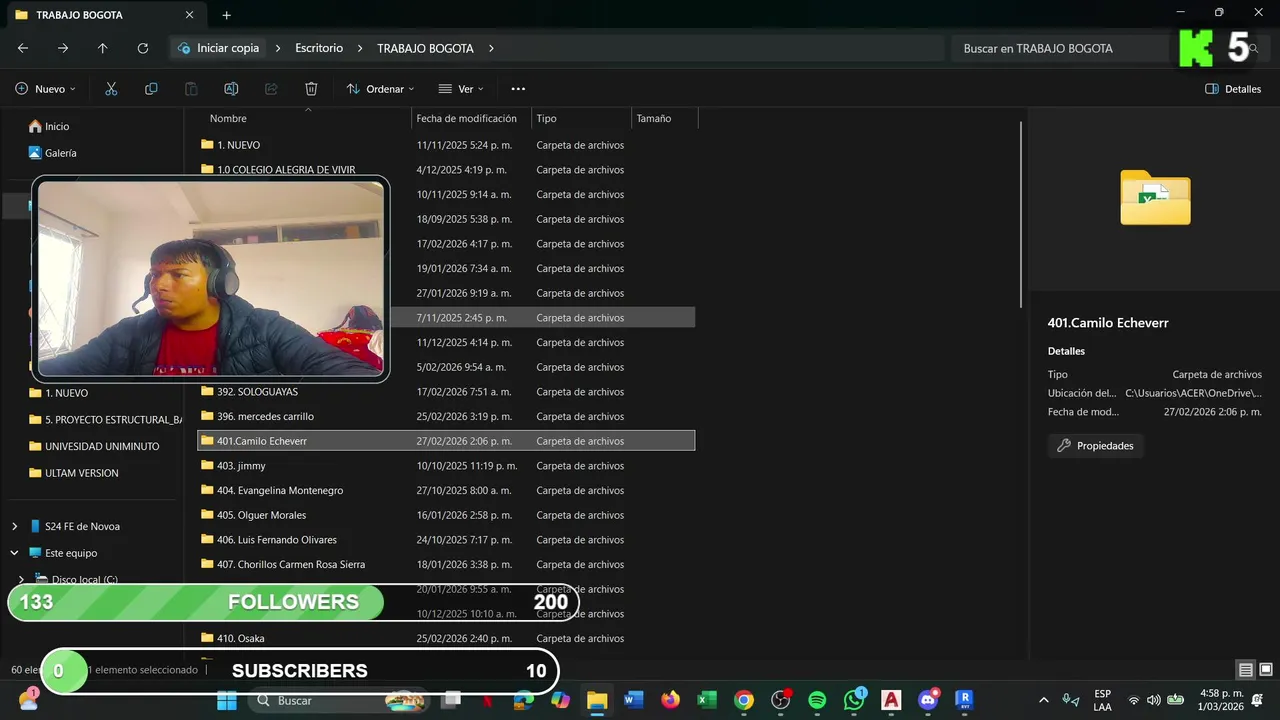This screenshot has height=720, width=1280.
Task: Cut the selected folder with scissors icon
Action: [111, 89]
